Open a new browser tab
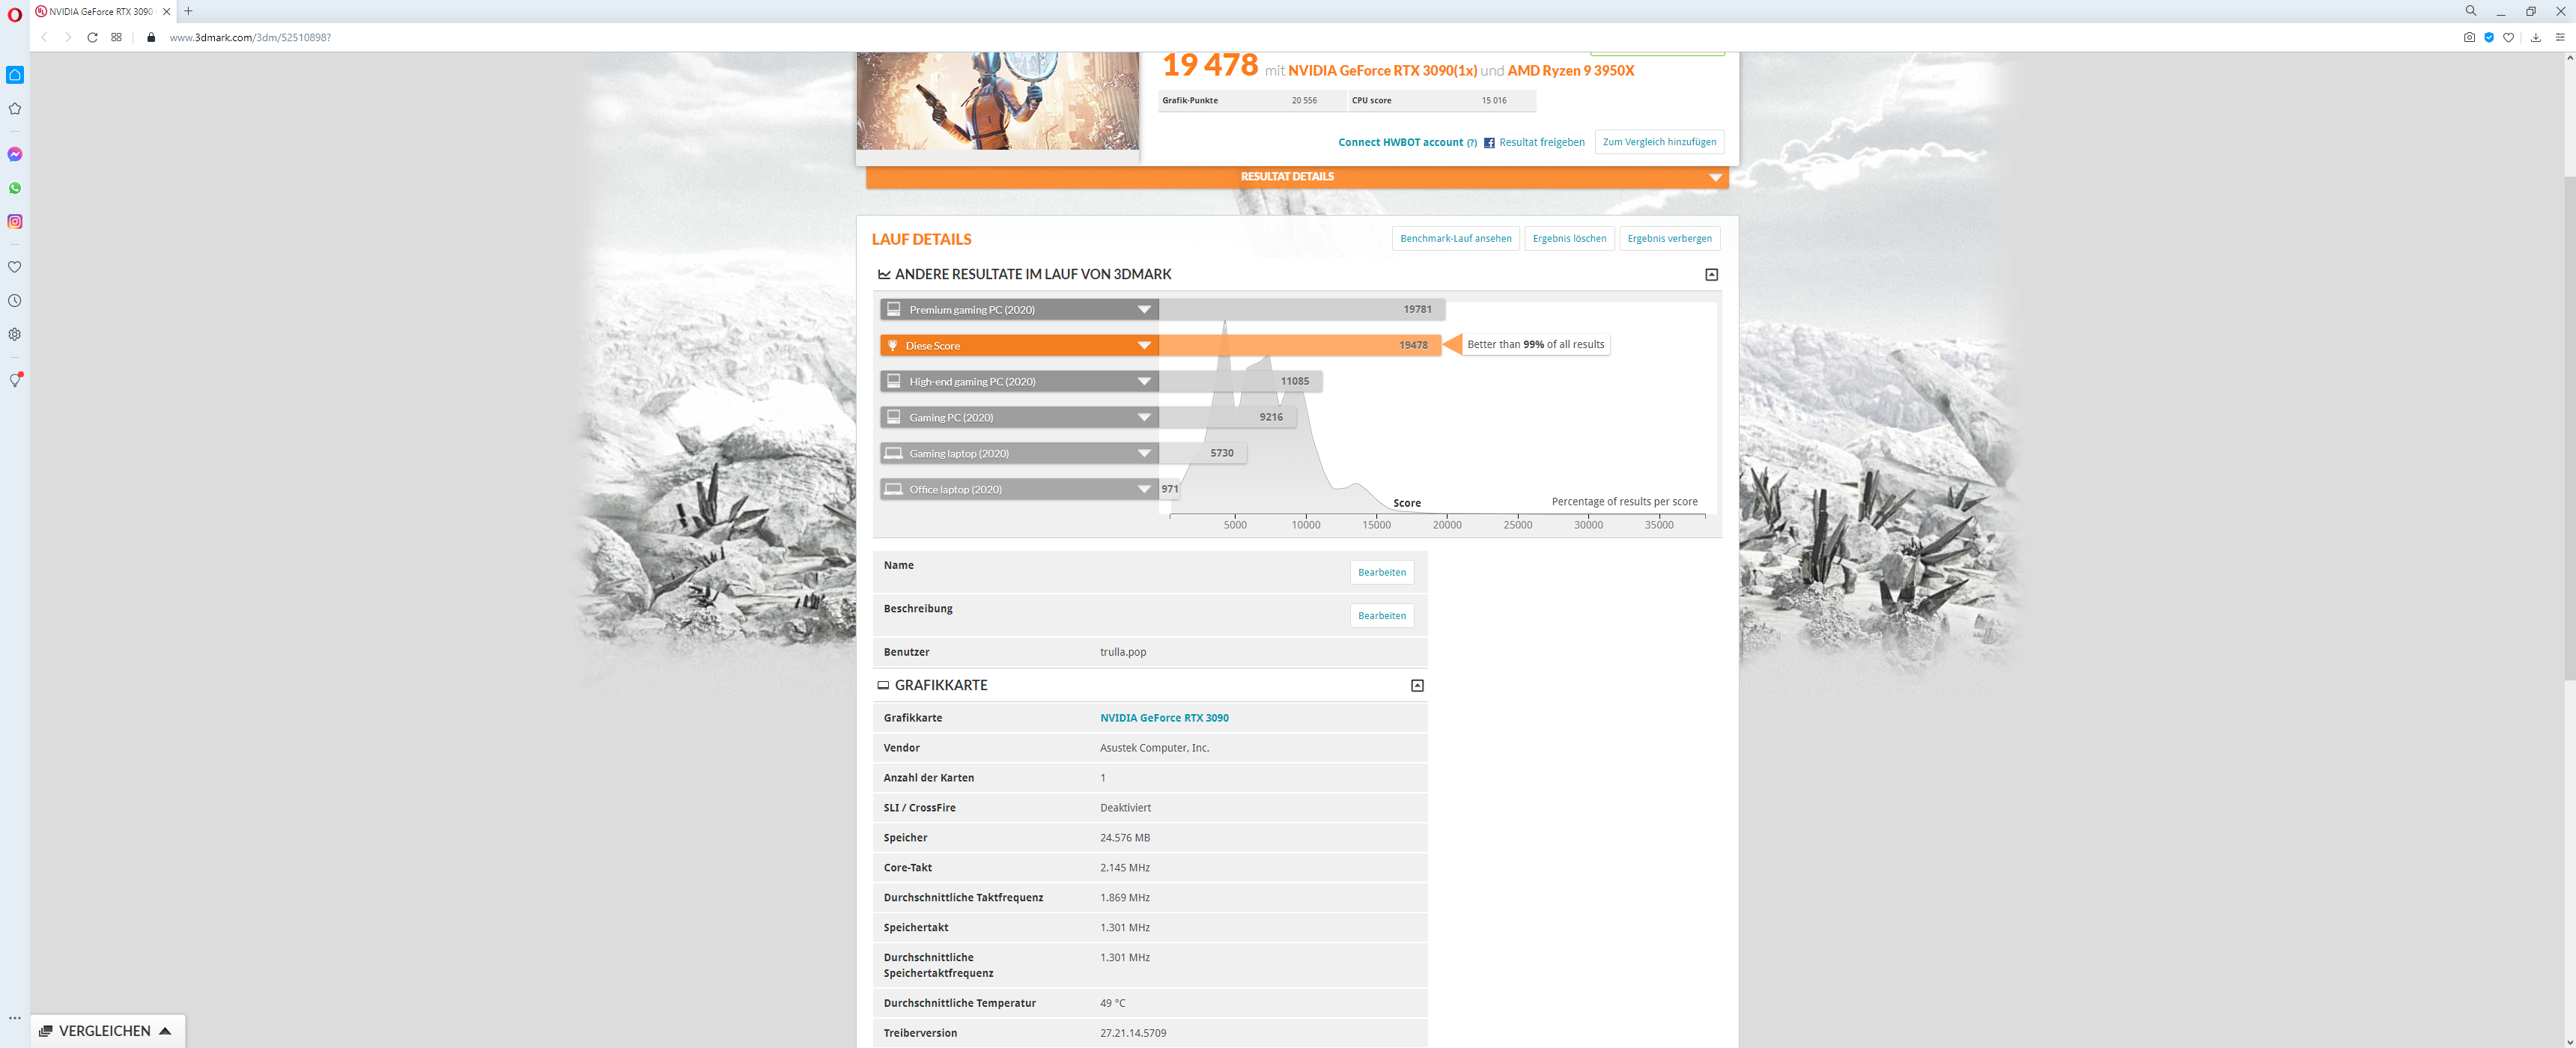2576x1048 pixels. pyautogui.click(x=188, y=12)
